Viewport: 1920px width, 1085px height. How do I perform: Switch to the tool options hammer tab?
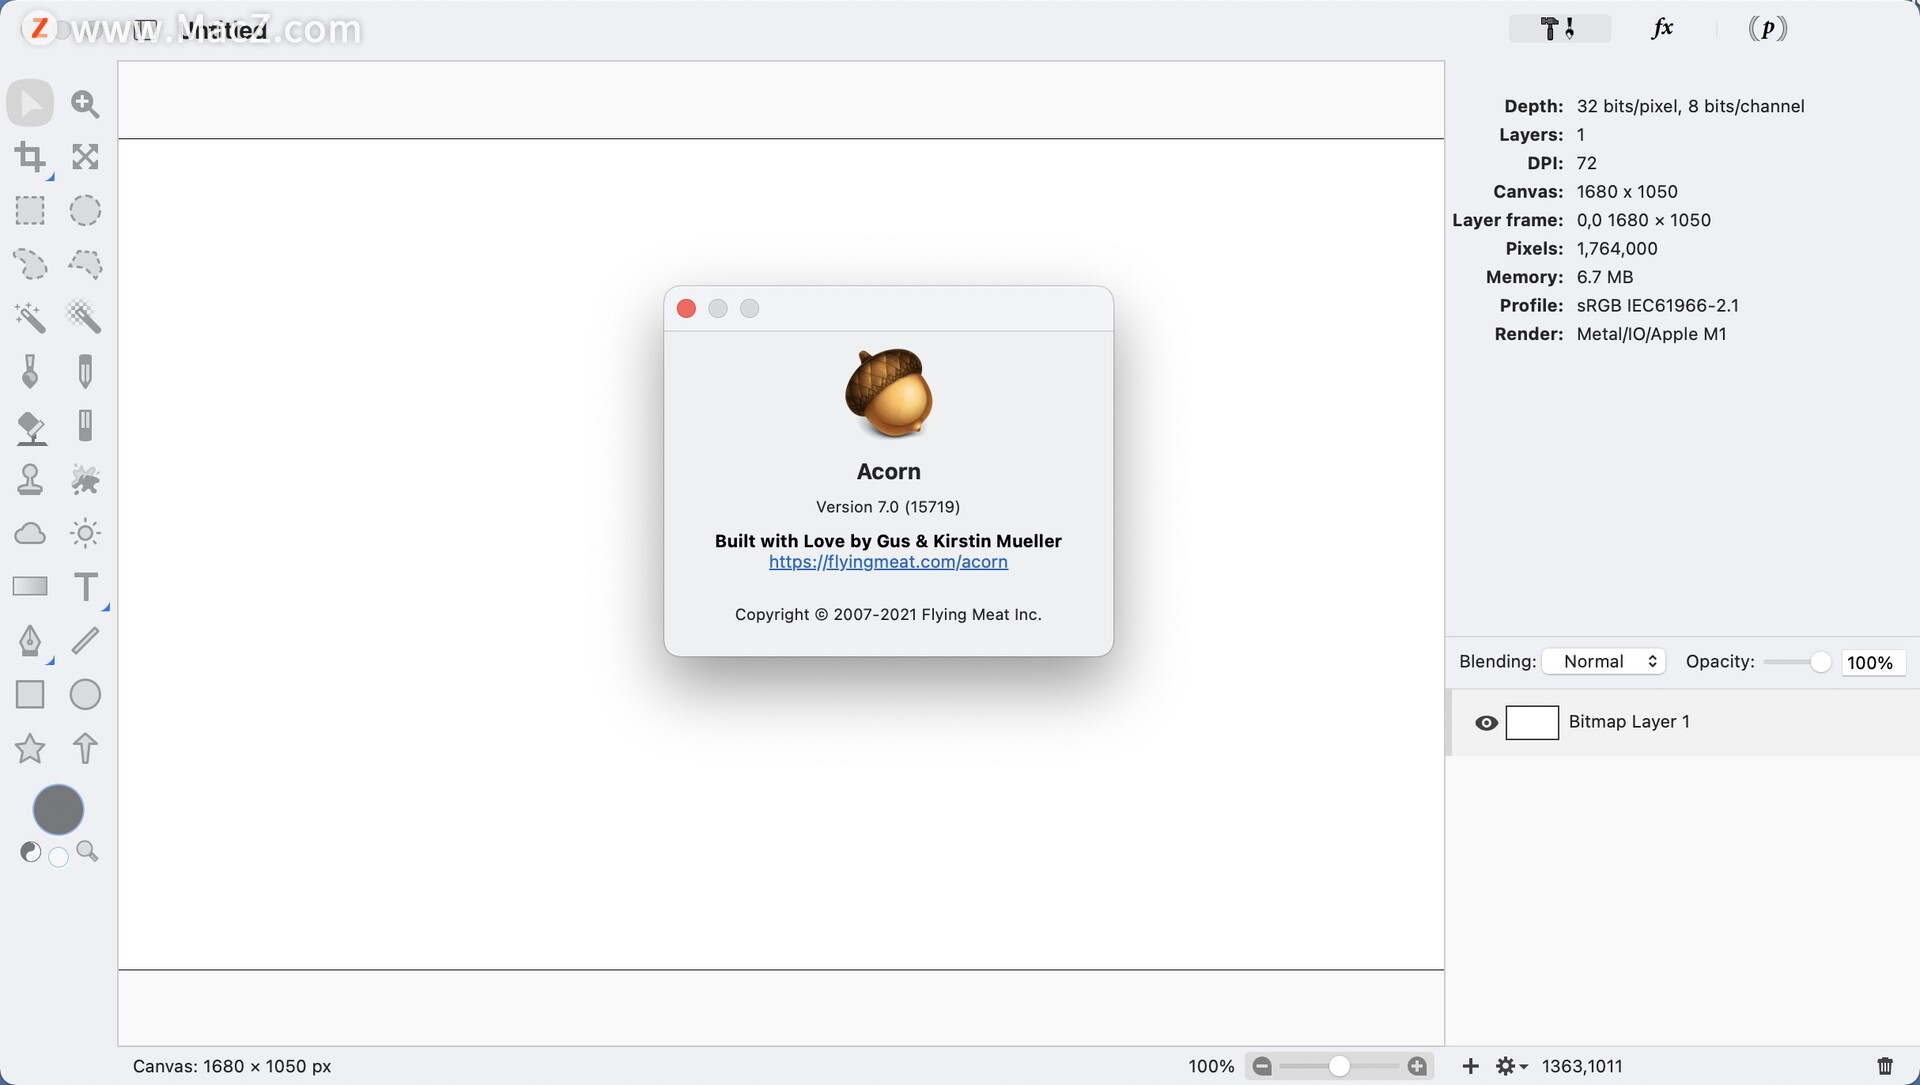[x=1559, y=28]
